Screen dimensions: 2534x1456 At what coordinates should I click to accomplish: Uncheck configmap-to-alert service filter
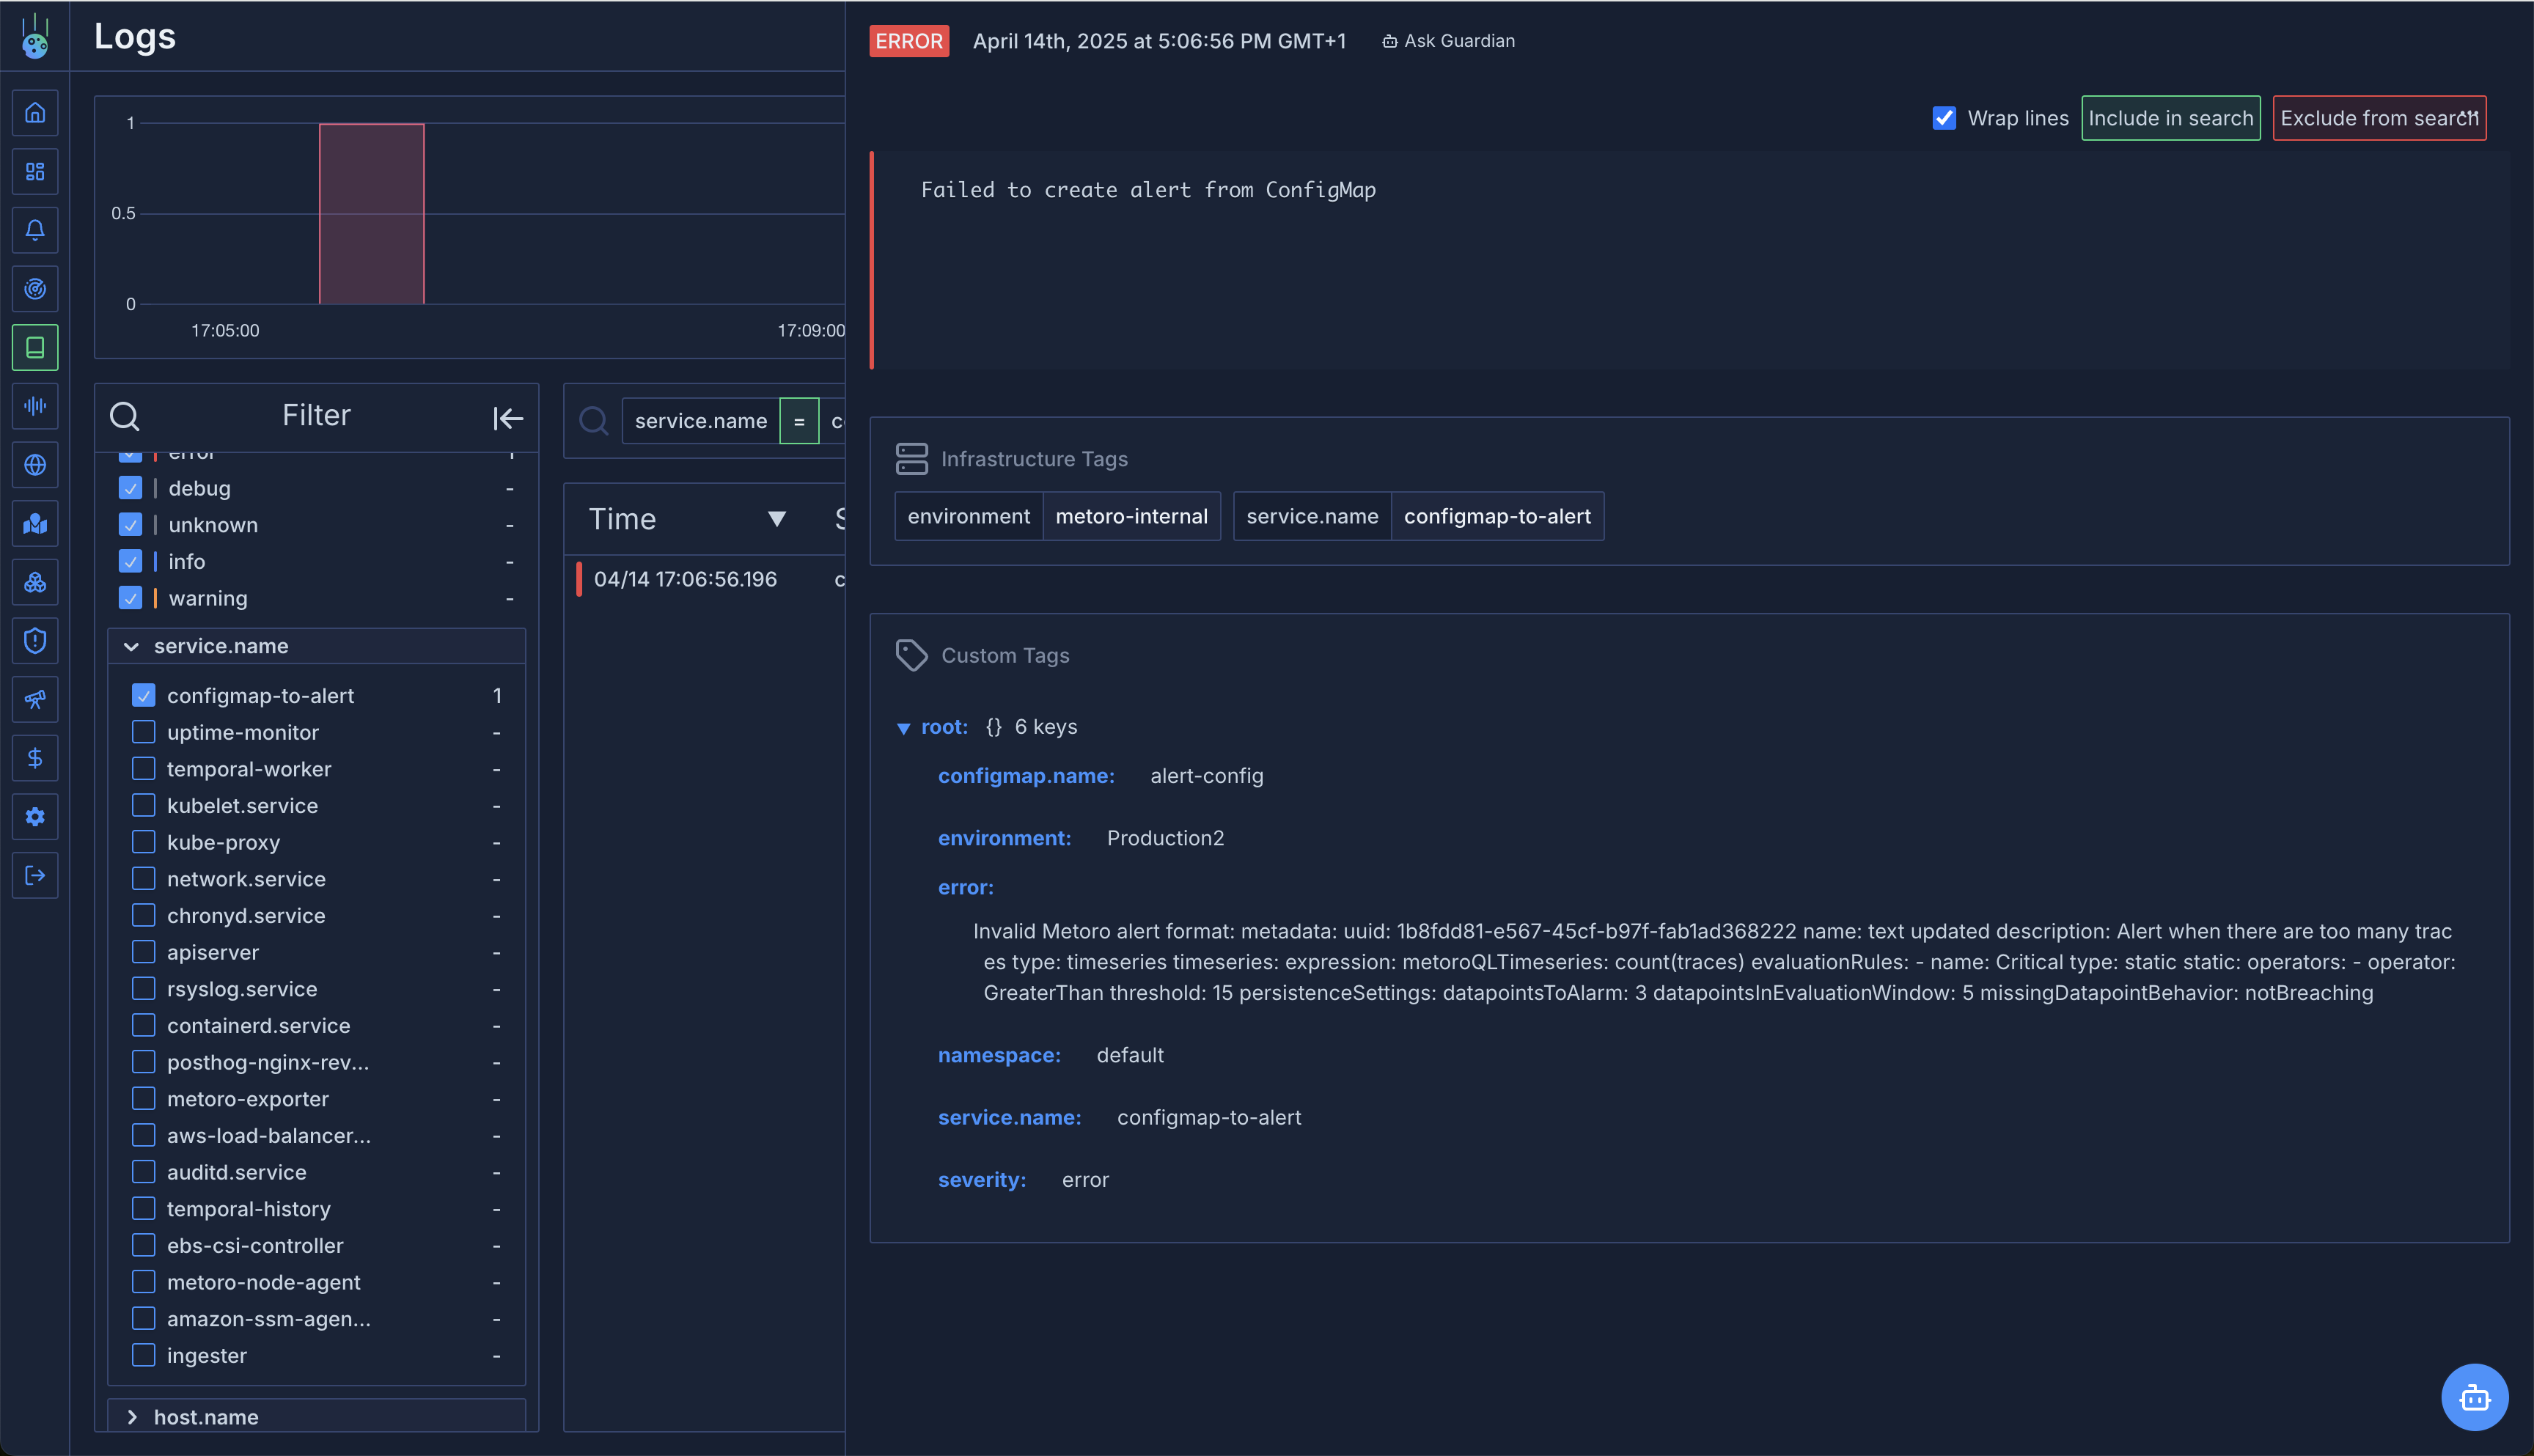point(144,695)
